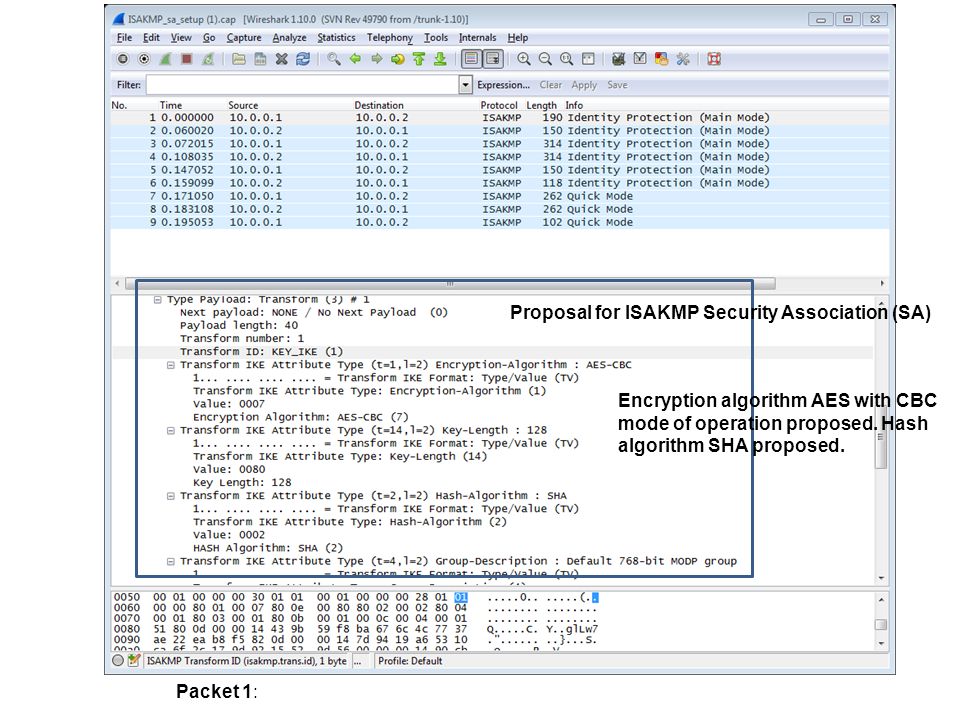Click the Apply filter button

coord(584,85)
